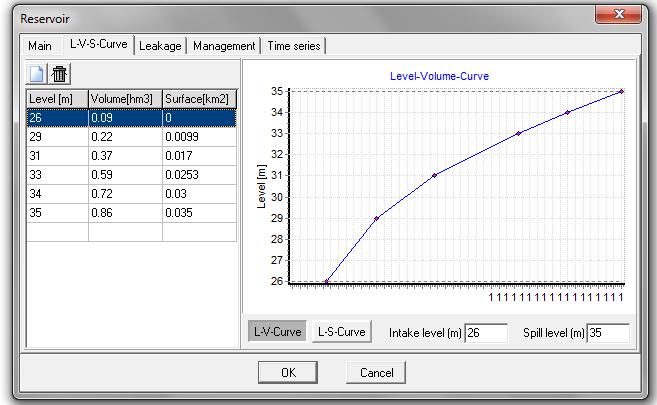
Task: Select the surface cell 0.0099
Action: [x=199, y=137]
